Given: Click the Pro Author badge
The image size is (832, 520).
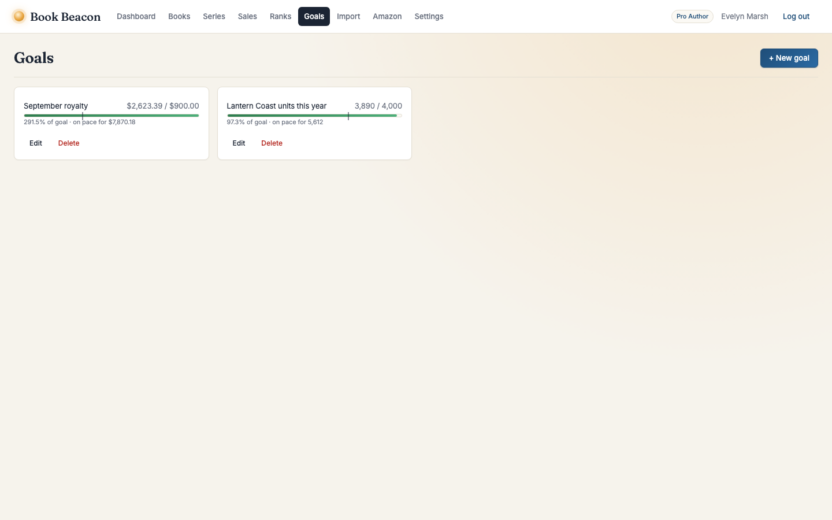Looking at the screenshot, I should 692,16.
